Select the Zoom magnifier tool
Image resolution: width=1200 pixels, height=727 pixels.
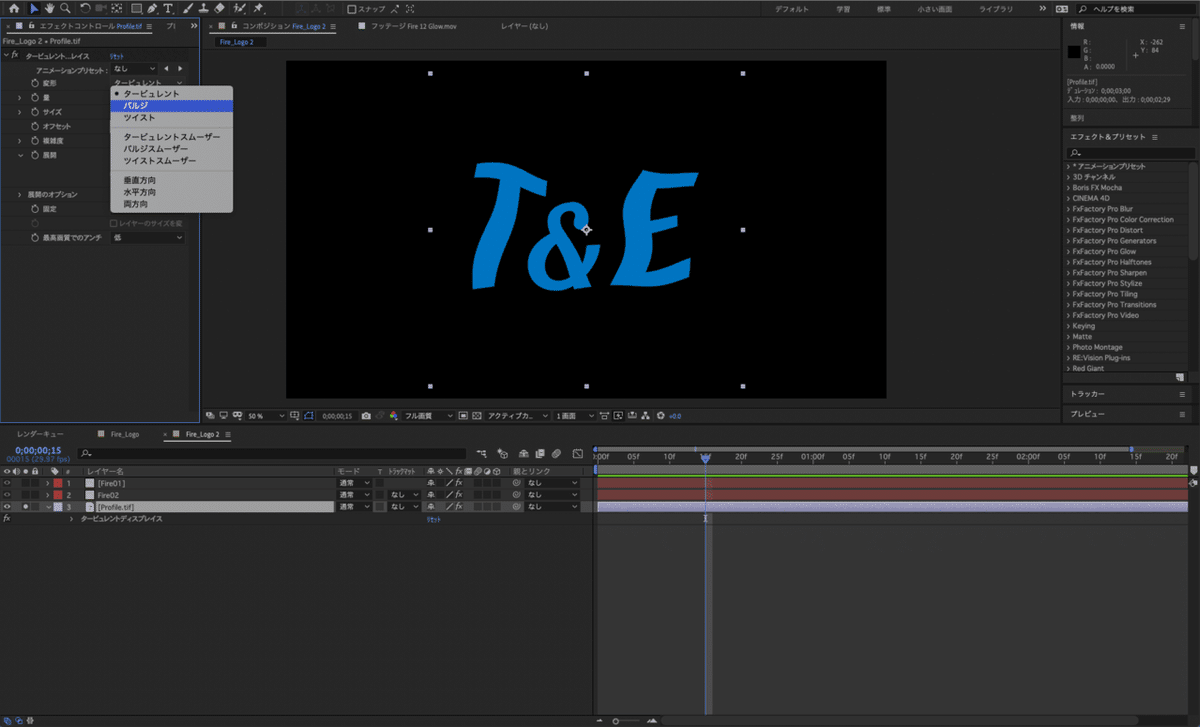[x=65, y=8]
